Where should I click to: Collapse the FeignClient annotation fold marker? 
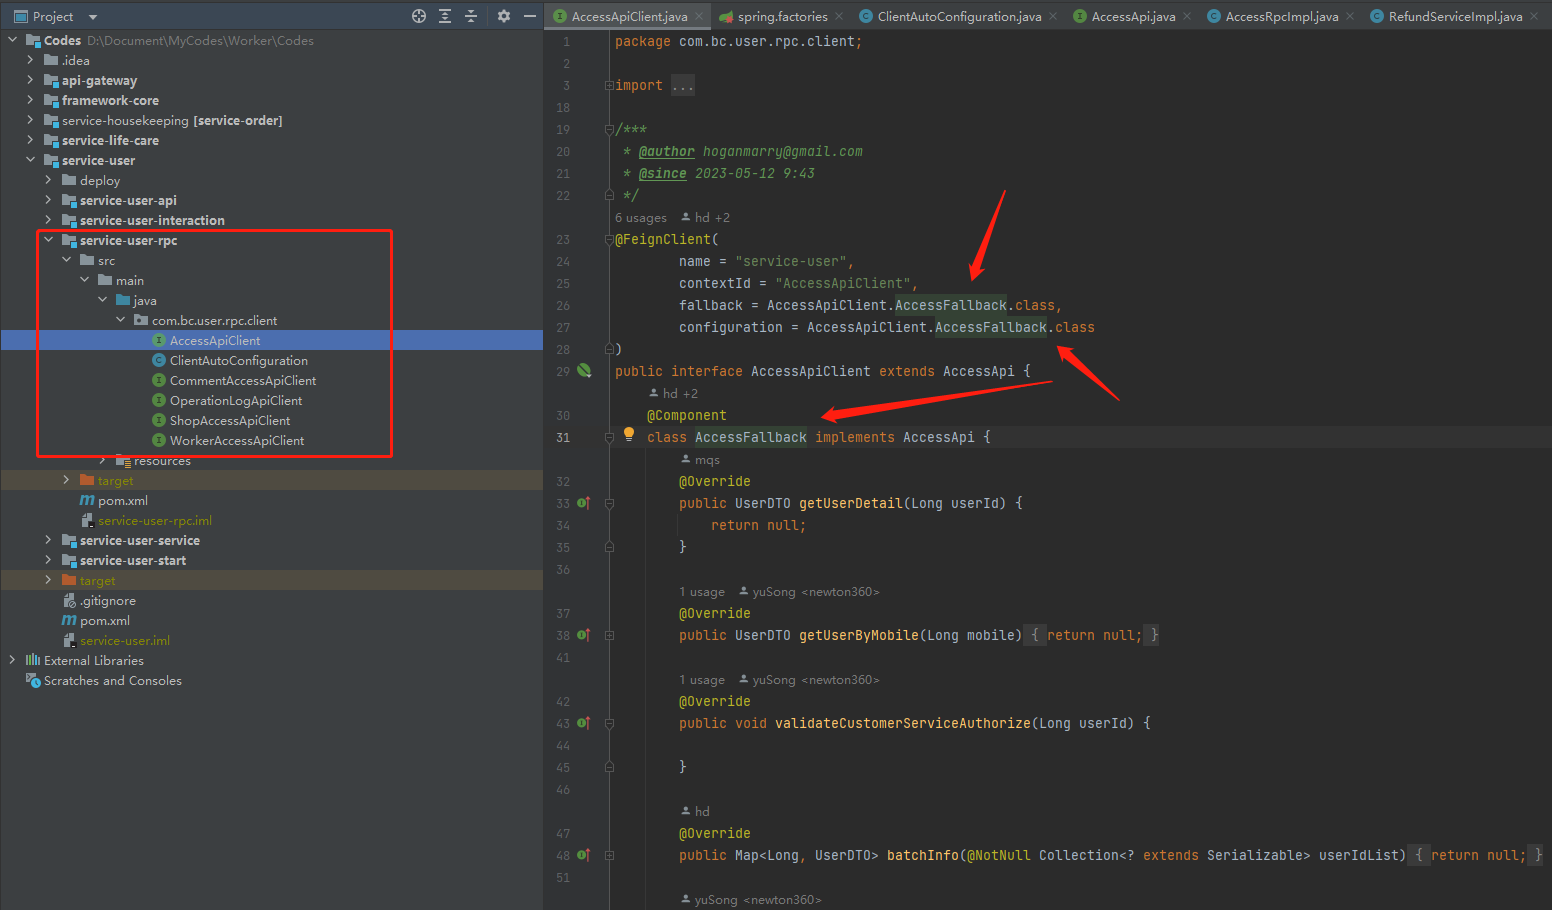pos(609,239)
